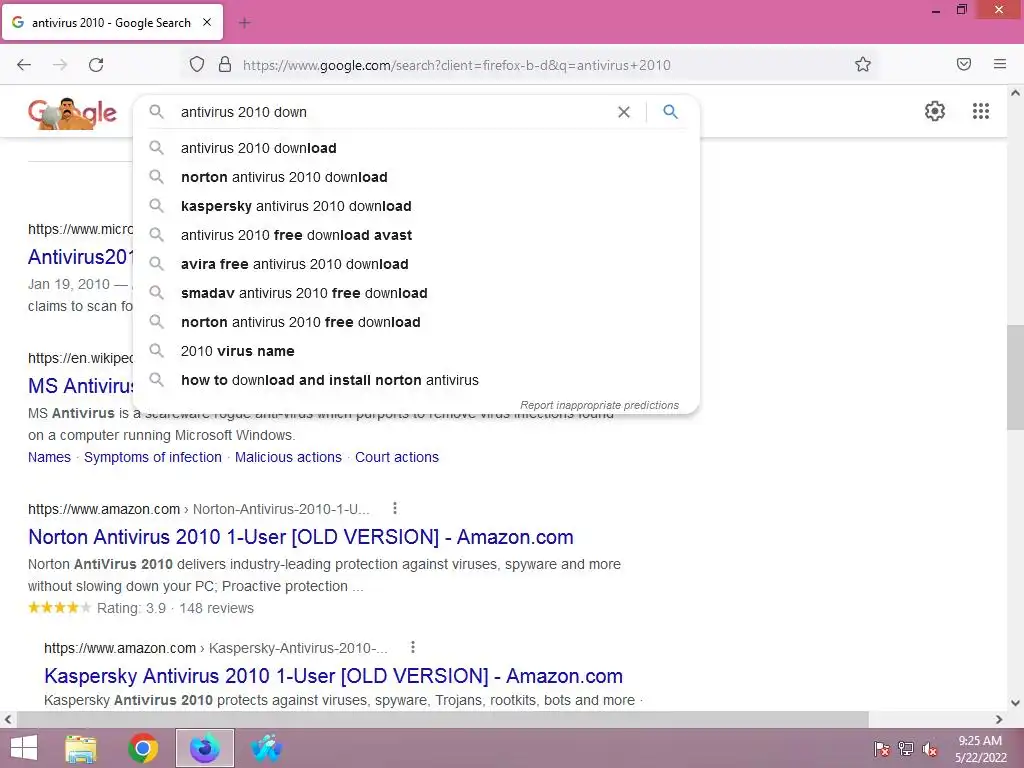Open options menu for Norton Amazon result

click(x=394, y=508)
